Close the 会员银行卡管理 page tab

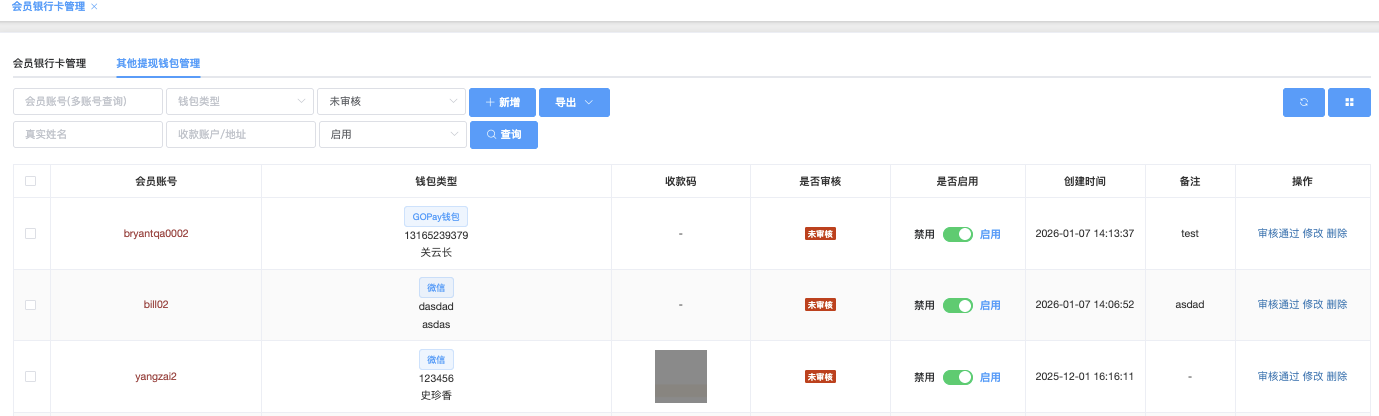point(94,6)
